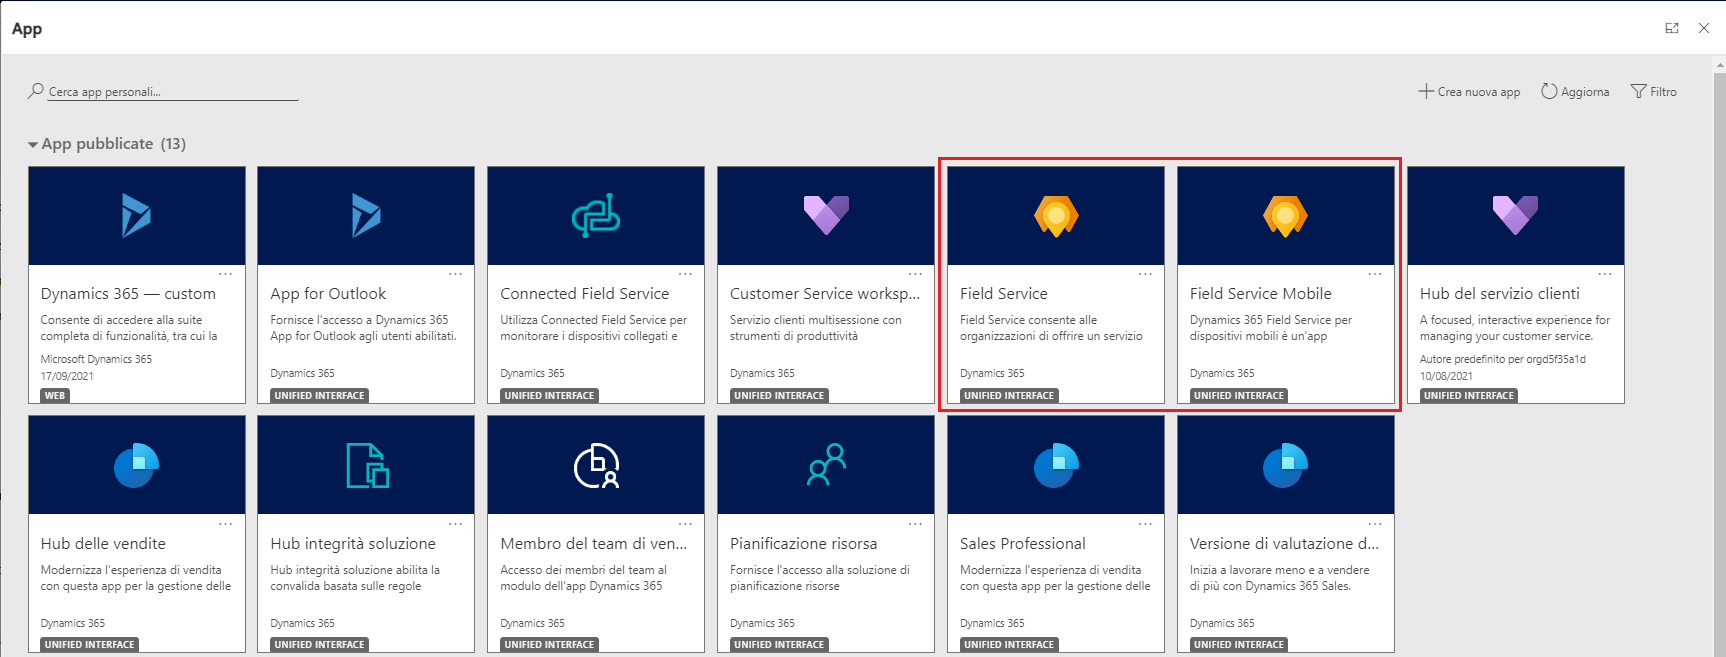Open the Connected Field Service title

click(585, 294)
